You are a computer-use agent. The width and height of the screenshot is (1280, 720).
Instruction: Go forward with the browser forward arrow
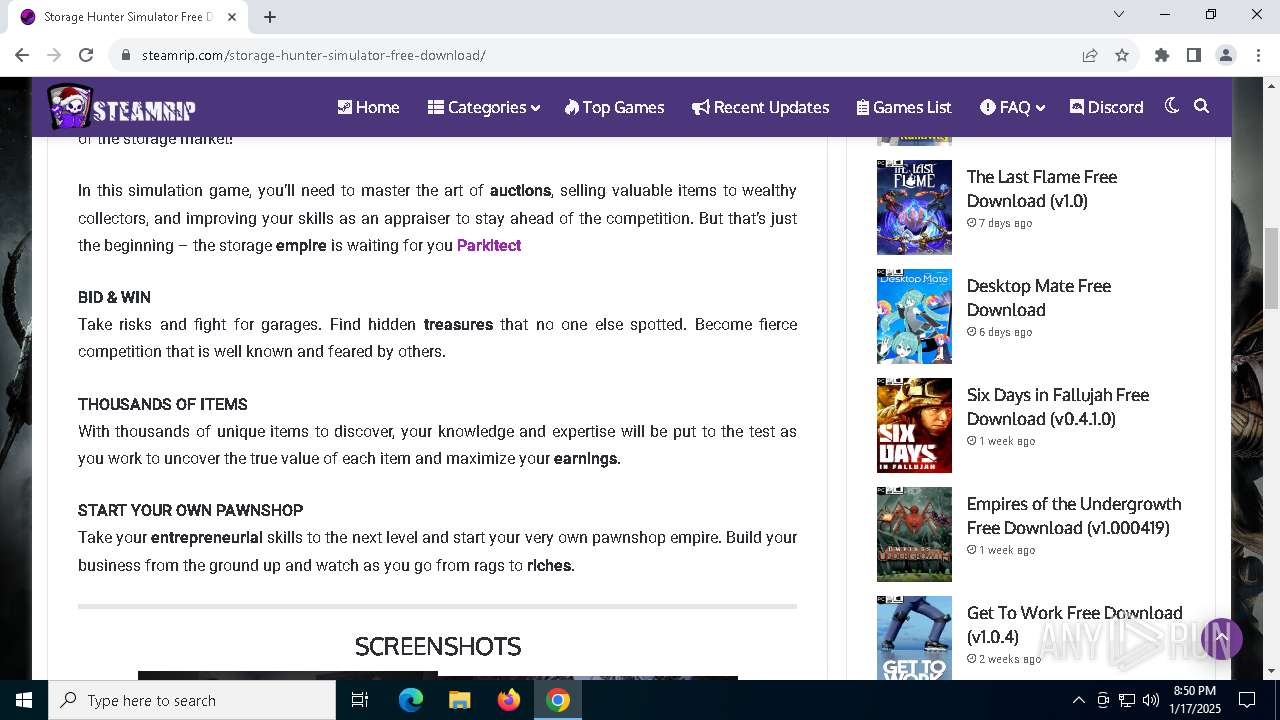click(54, 55)
